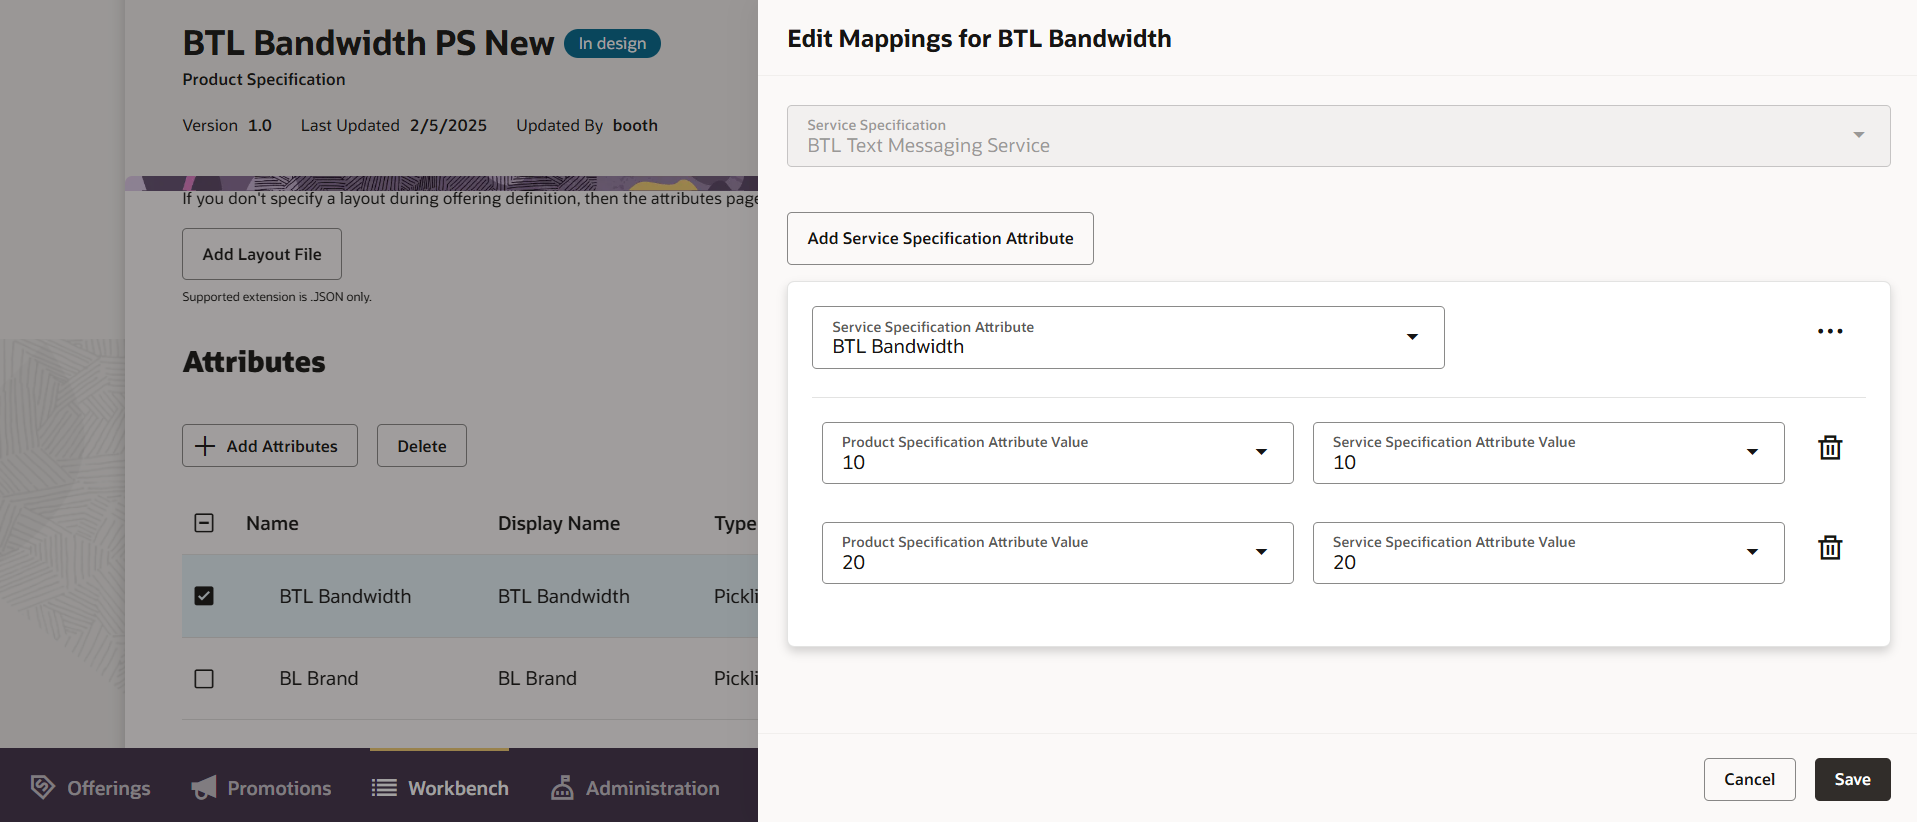Screen dimensions: 1917x822
Task: Open Service Specification Attribute Value 20 dropdown
Action: (x=1752, y=552)
